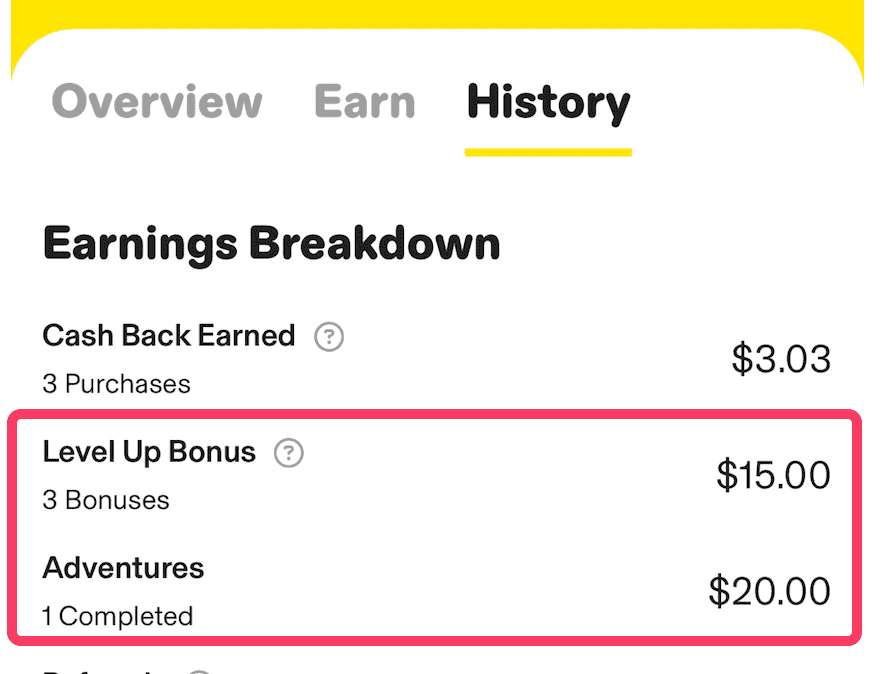Tap the yellow header banner at top

point(440,12)
